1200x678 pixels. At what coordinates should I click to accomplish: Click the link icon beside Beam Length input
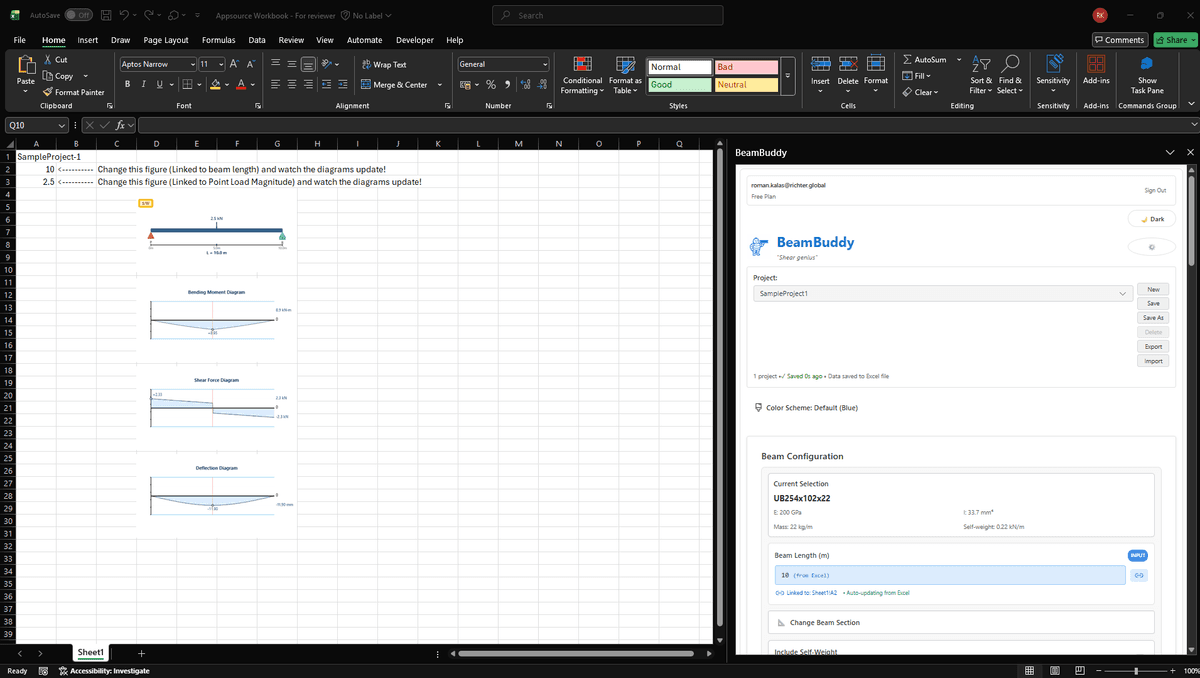[1138, 575]
